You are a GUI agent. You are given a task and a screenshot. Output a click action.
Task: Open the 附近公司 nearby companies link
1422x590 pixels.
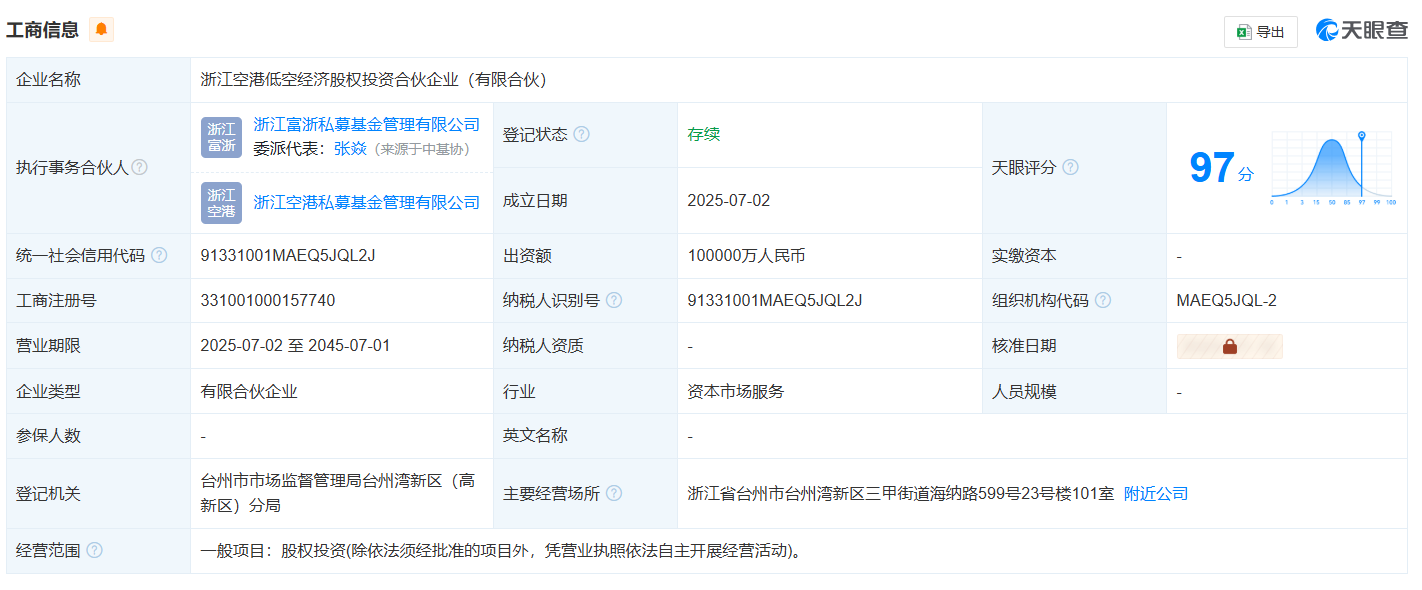tap(1156, 493)
